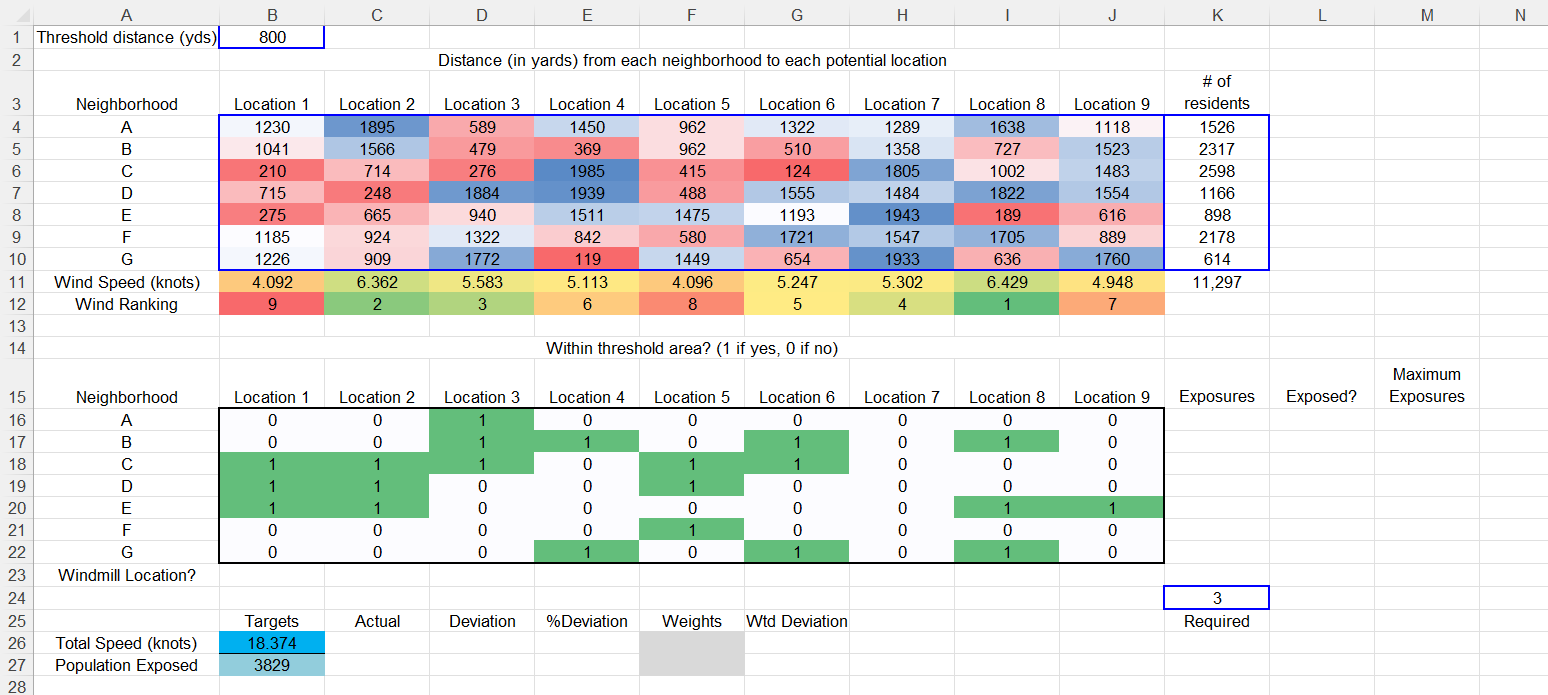
Task: Click the red cell showing 210
Action: [x=272, y=171]
